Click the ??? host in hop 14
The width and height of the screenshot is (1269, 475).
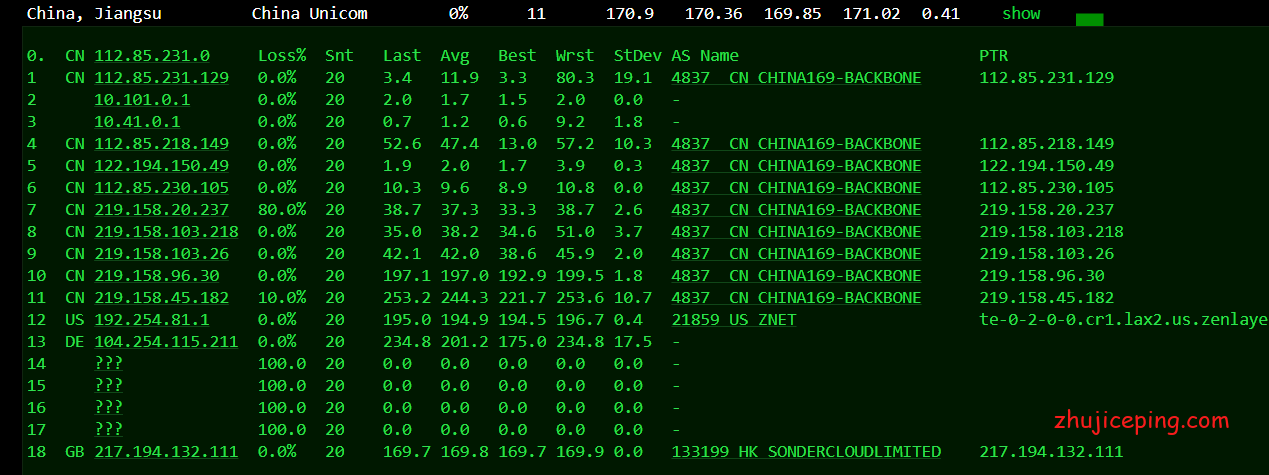pyautogui.click(x=109, y=364)
